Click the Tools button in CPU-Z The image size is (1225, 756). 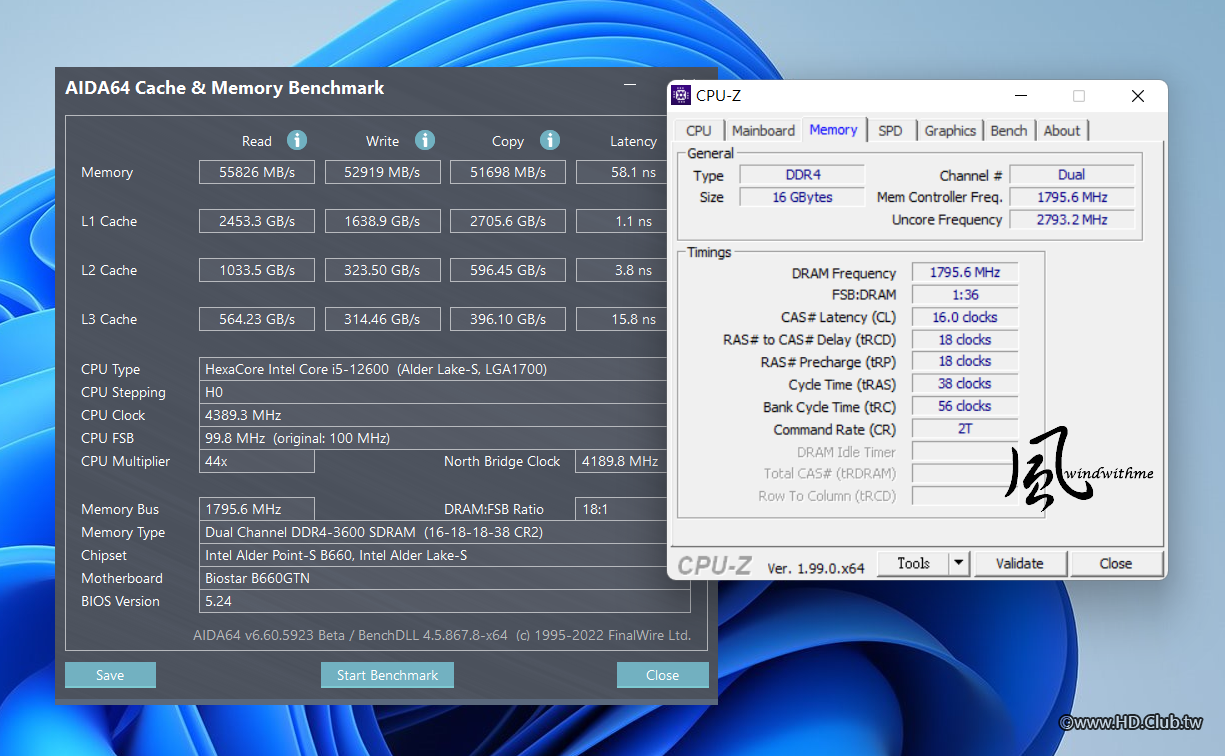point(913,564)
